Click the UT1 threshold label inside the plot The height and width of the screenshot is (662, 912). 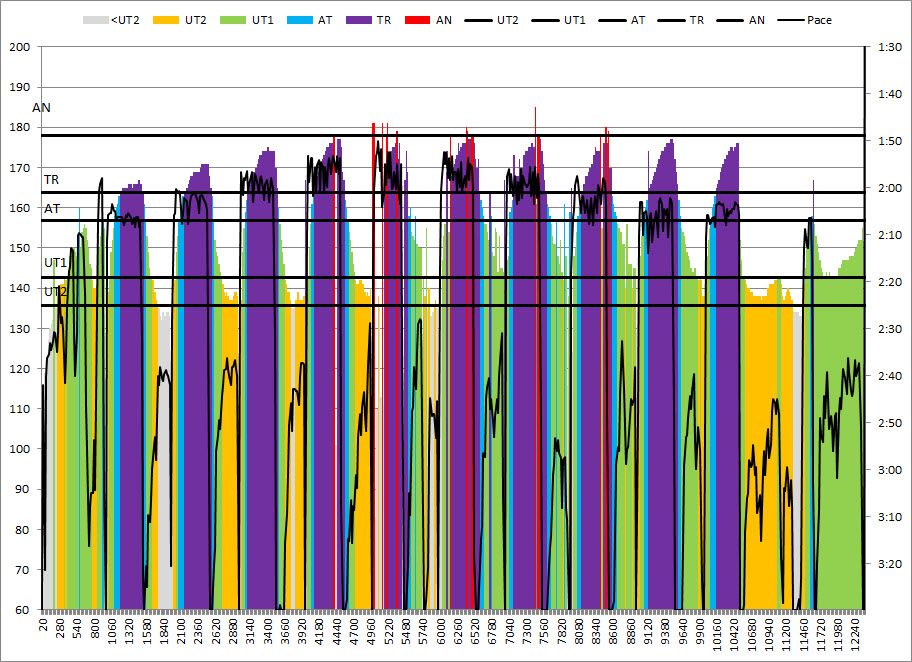coord(55,262)
